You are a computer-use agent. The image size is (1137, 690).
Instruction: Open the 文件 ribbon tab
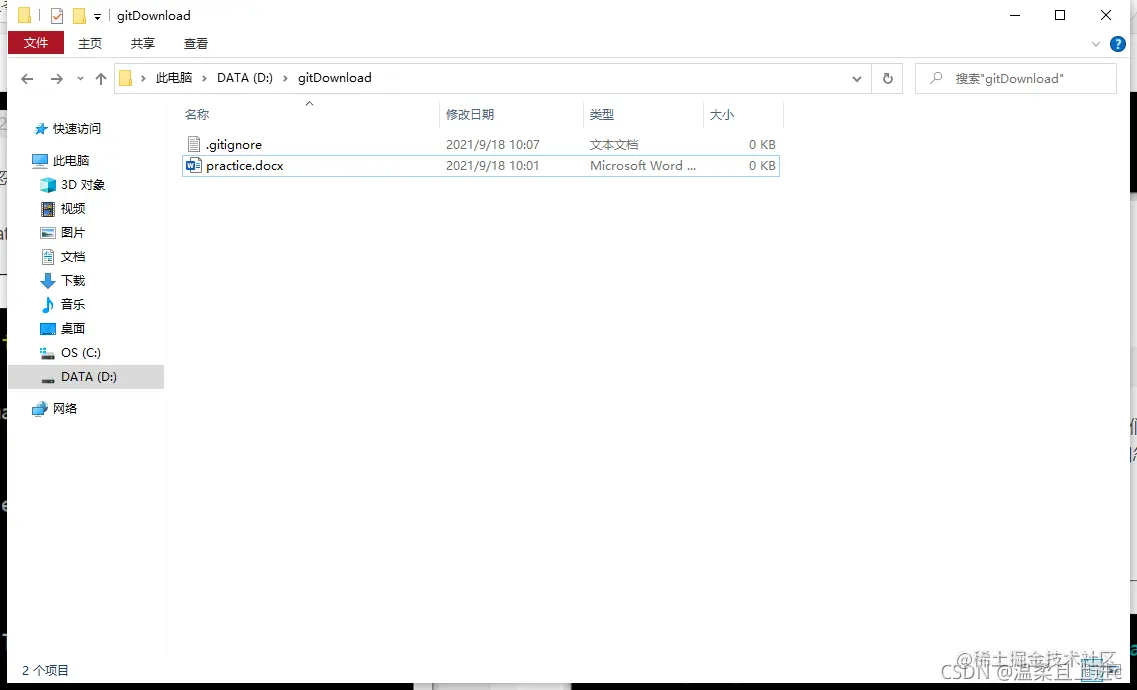coord(36,43)
